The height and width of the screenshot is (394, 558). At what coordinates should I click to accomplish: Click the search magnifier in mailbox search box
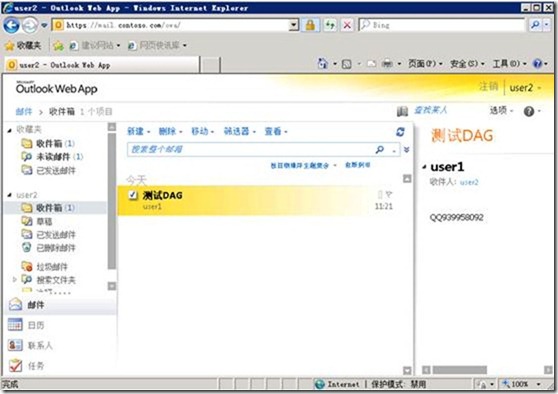380,150
